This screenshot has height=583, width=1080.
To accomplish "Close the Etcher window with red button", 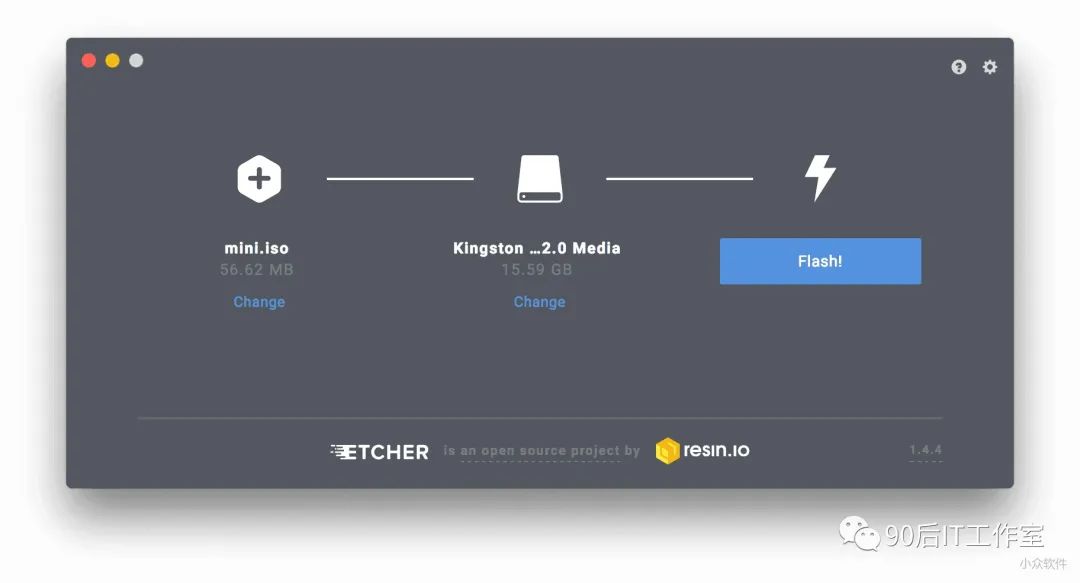I will coord(89,61).
